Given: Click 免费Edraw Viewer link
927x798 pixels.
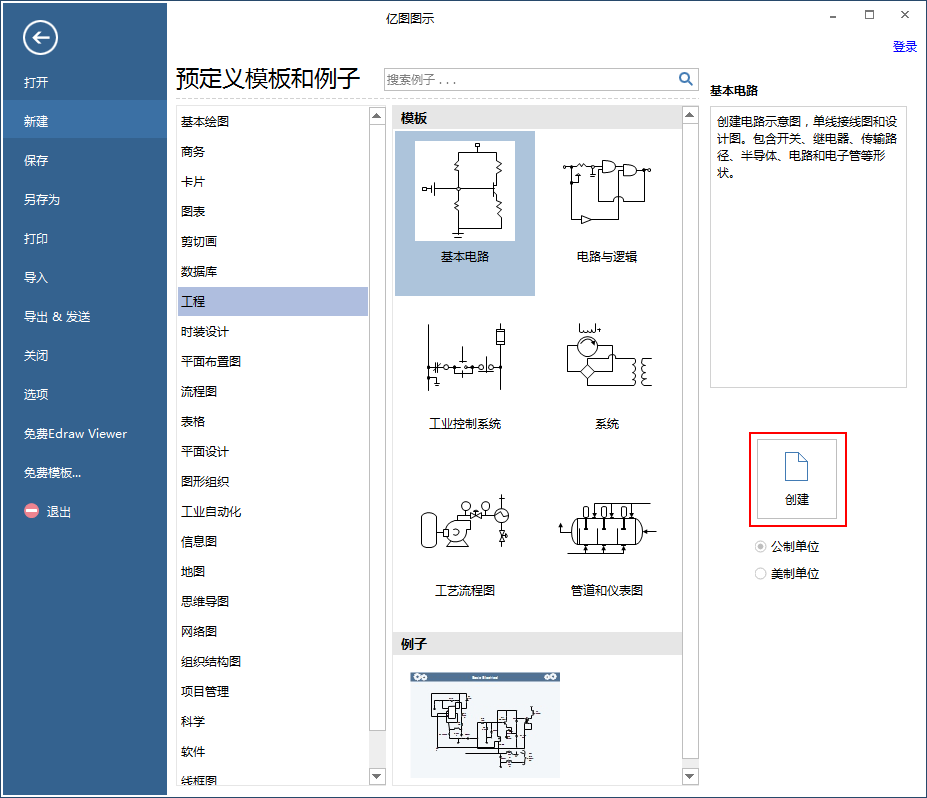Looking at the screenshot, I should (84, 433).
